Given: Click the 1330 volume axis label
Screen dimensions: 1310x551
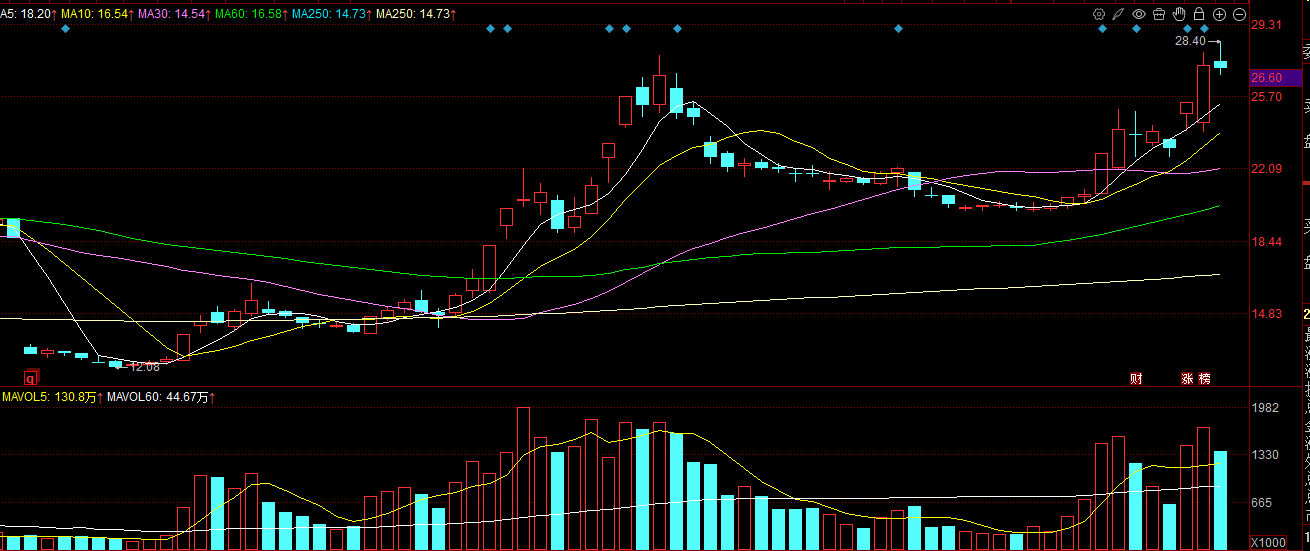Looking at the screenshot, I should click(1266, 455).
